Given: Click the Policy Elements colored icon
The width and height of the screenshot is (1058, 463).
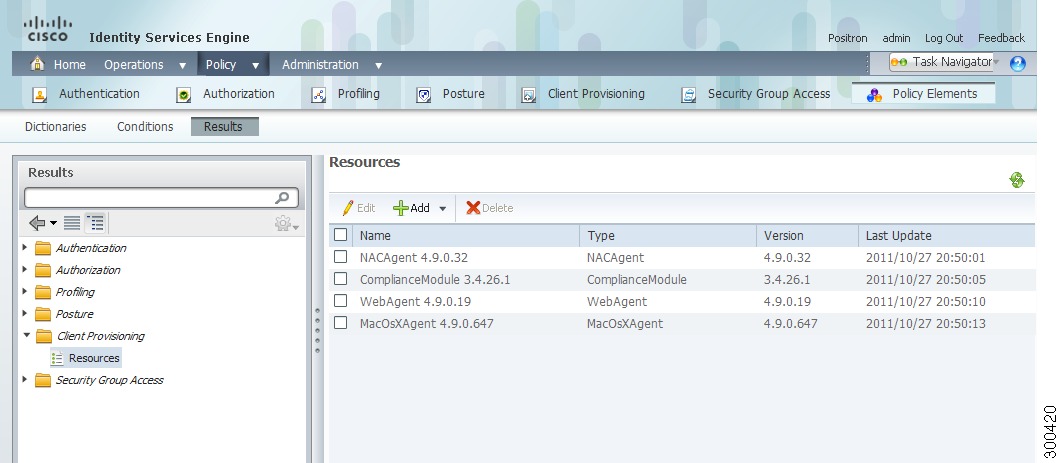Looking at the screenshot, I should pos(874,95).
